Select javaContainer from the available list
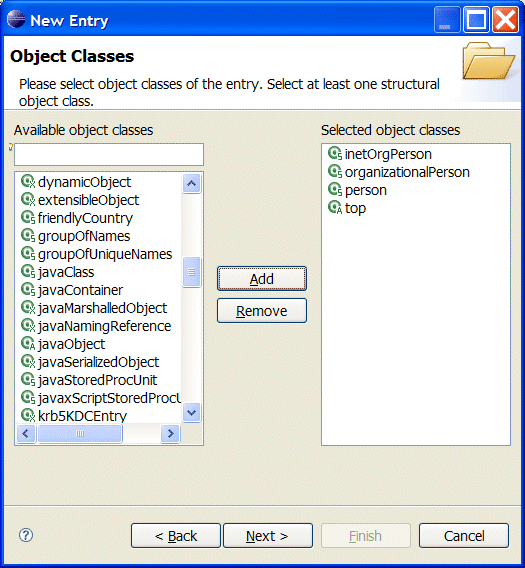Screen dimensions: 525x568 coord(72,290)
